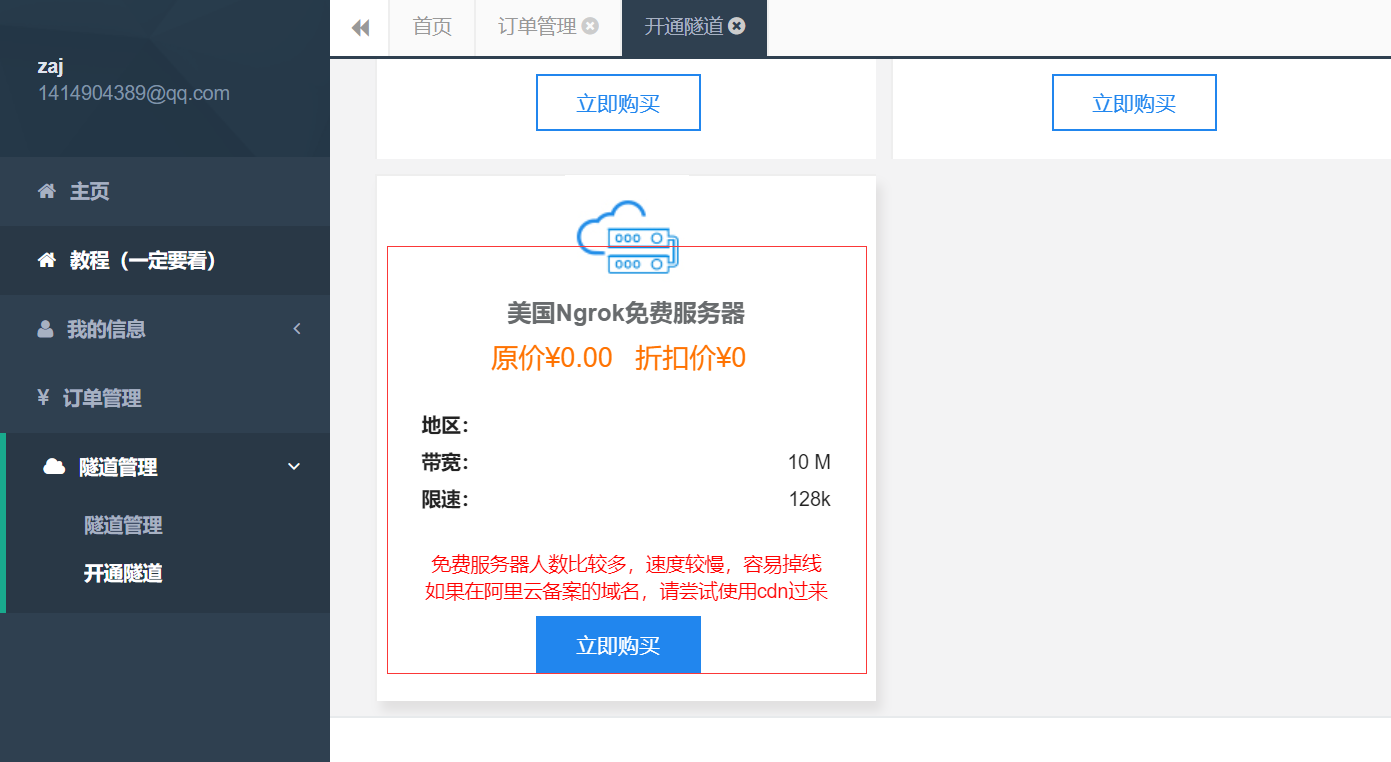Image resolution: width=1391 pixels, height=762 pixels.
Task: Click the top-left outlined 立即购买 button
Action: pyautogui.click(x=618, y=103)
